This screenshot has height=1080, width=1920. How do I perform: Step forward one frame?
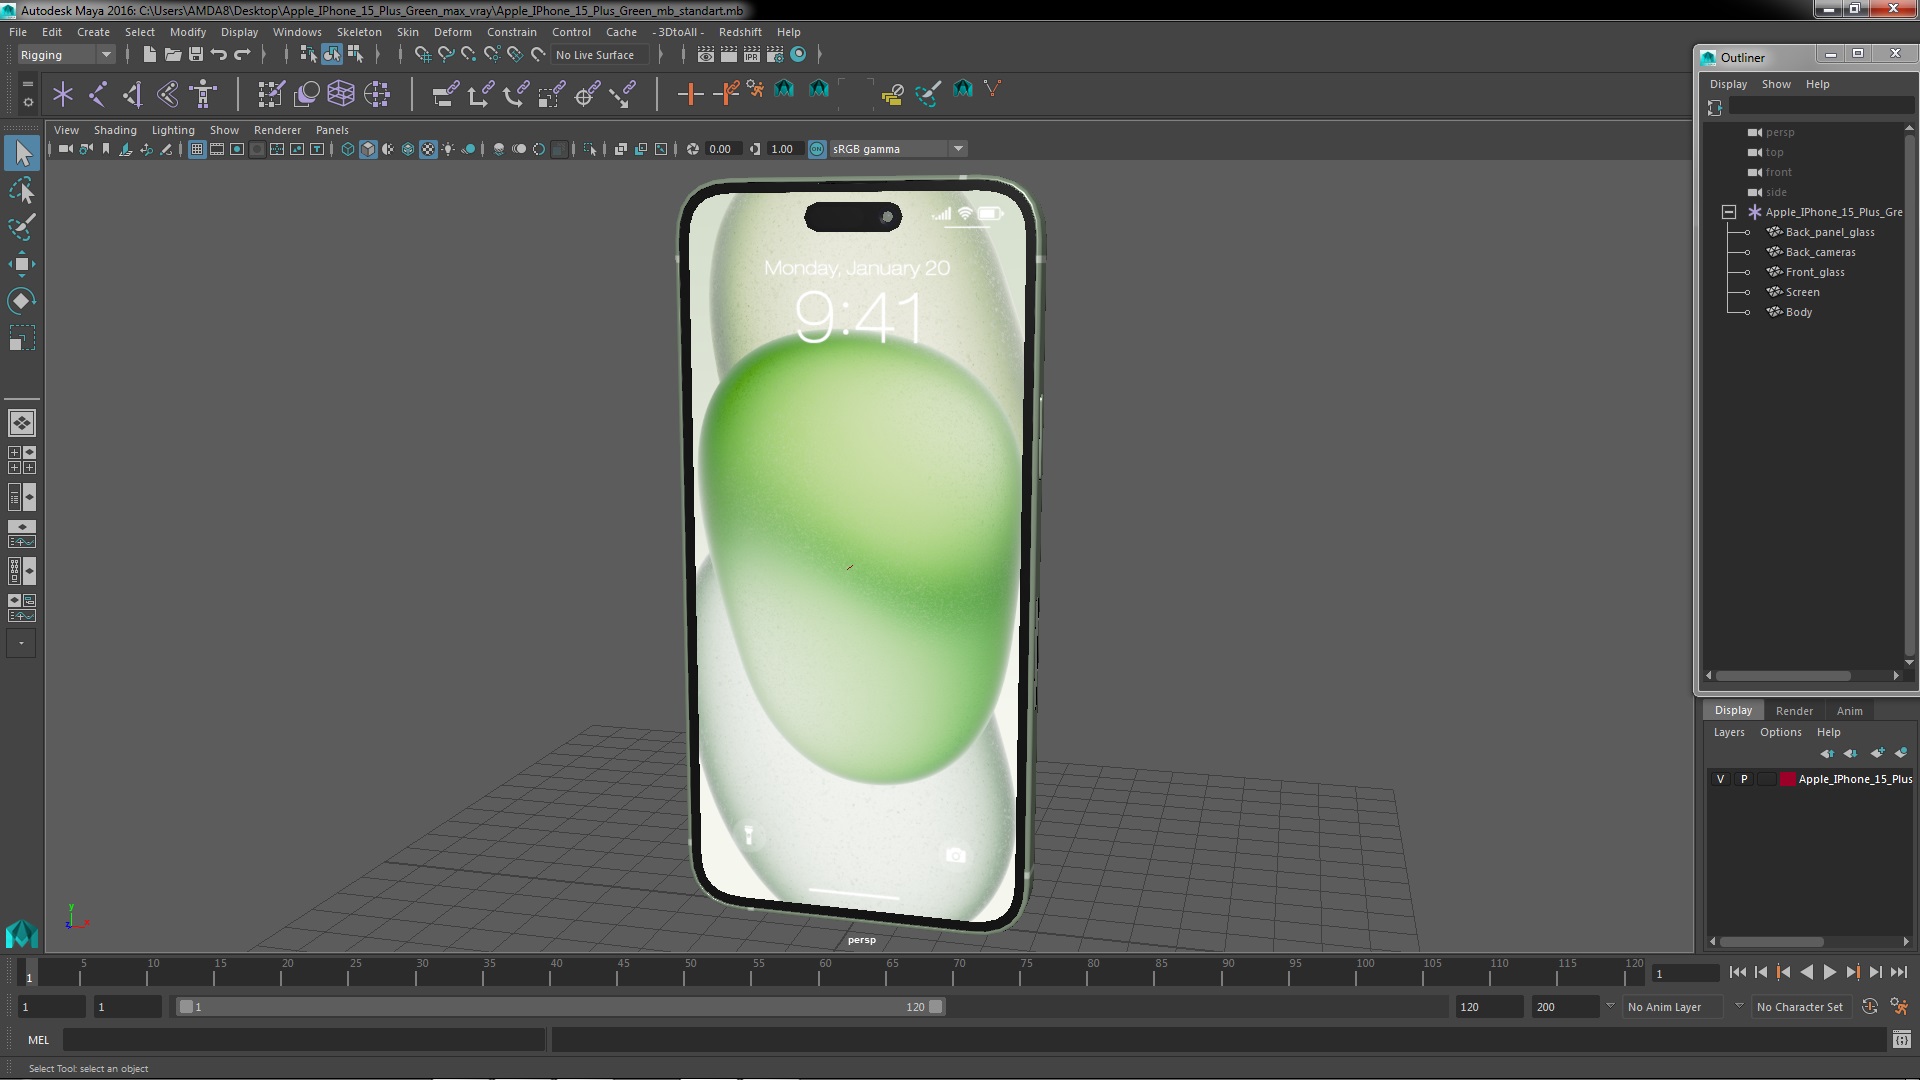[x=1875, y=972]
